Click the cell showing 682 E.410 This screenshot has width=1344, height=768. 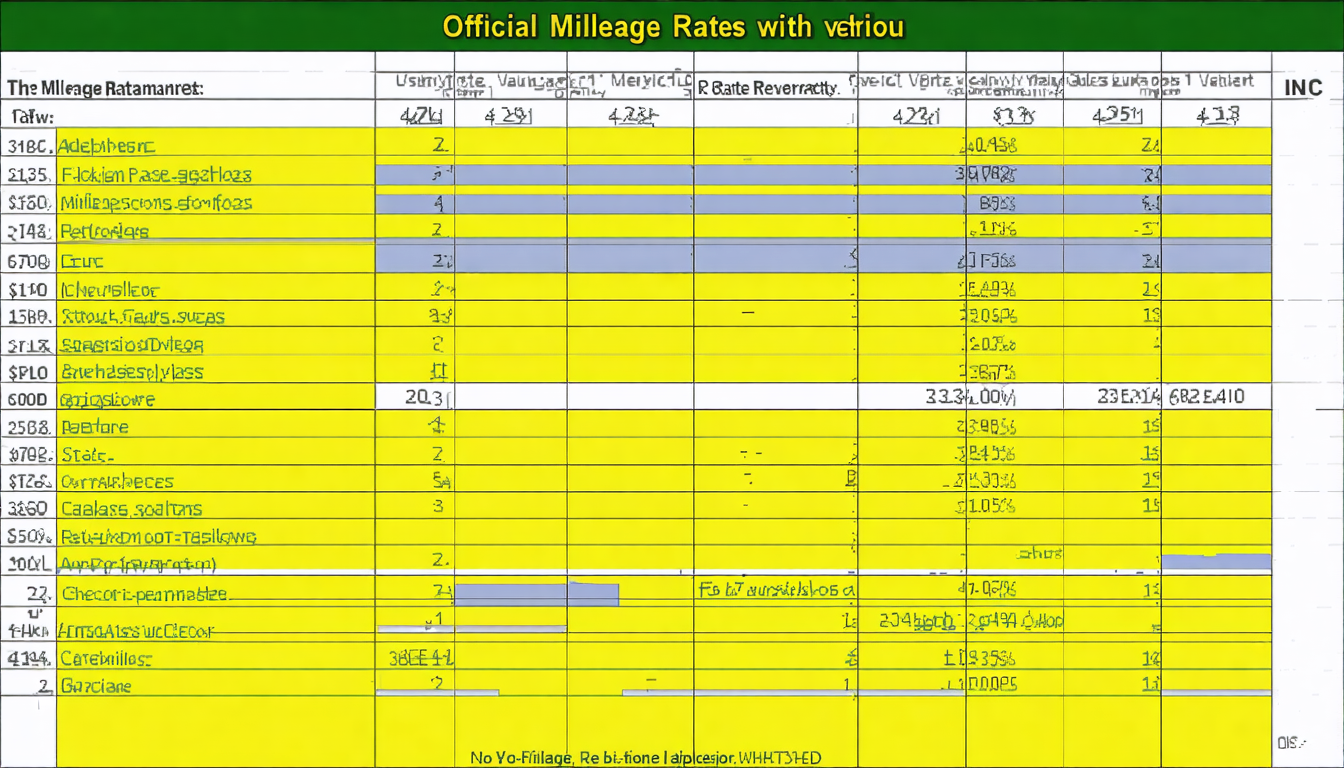(x=1206, y=396)
